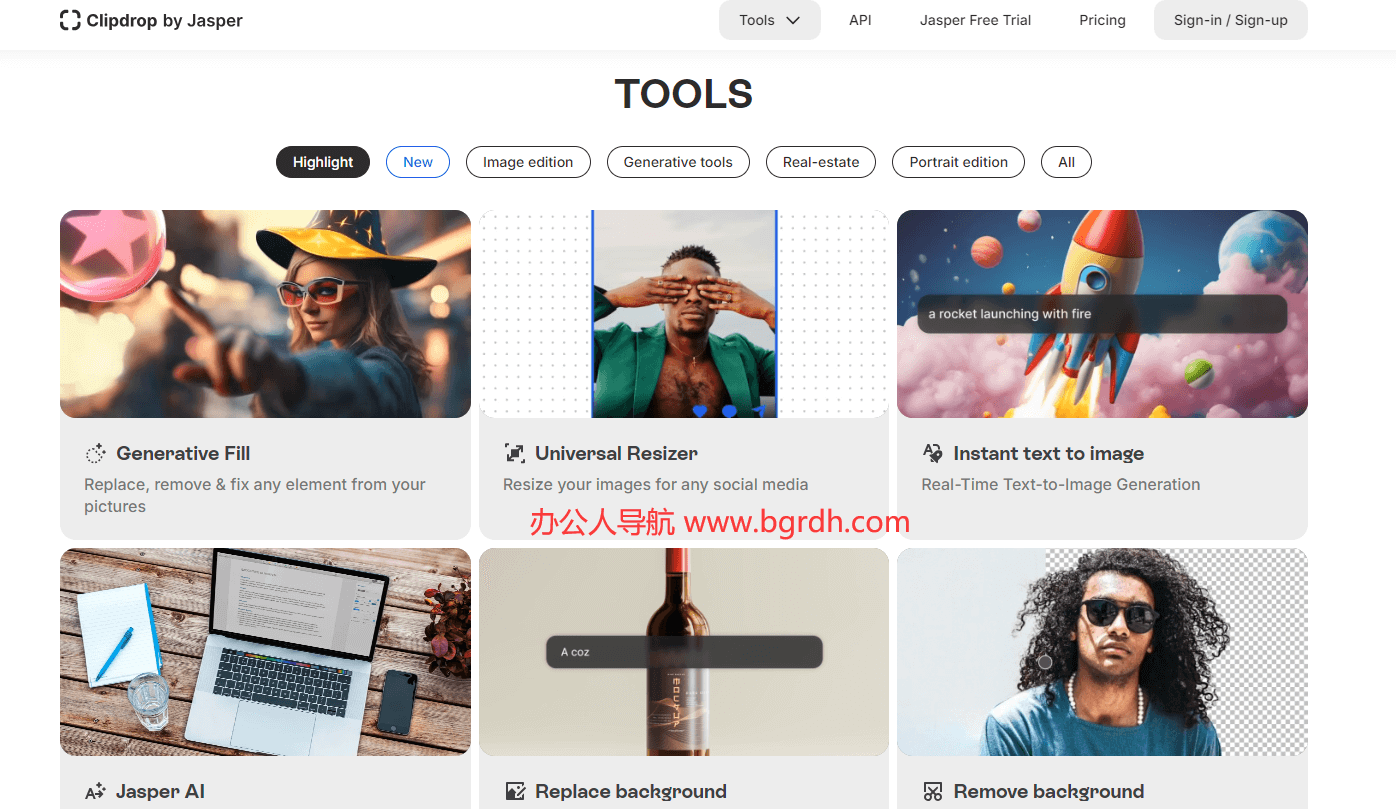Click the Clipdrop logo icon
Screen dimensions: 1396x809
pyautogui.click(x=70, y=20)
